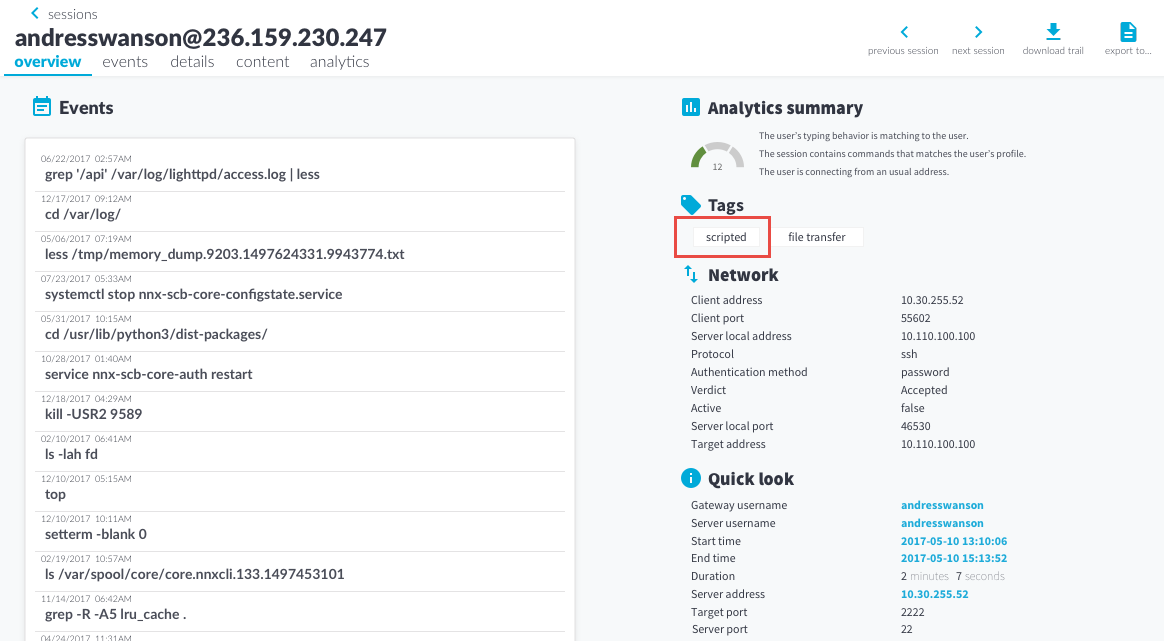
Task: Switch to the events tab
Action: click(x=125, y=62)
